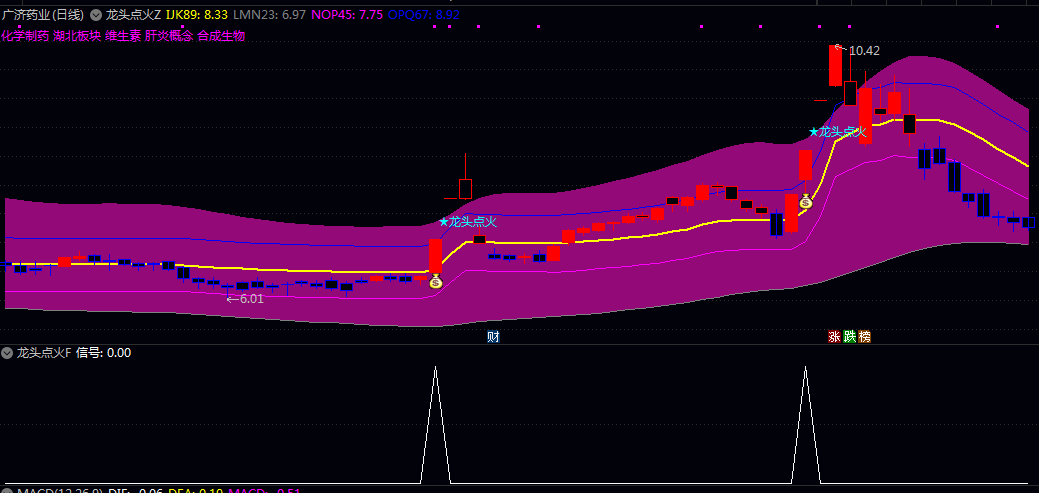
Task: Click the 信号: 0.00 readout
Action: point(103,353)
